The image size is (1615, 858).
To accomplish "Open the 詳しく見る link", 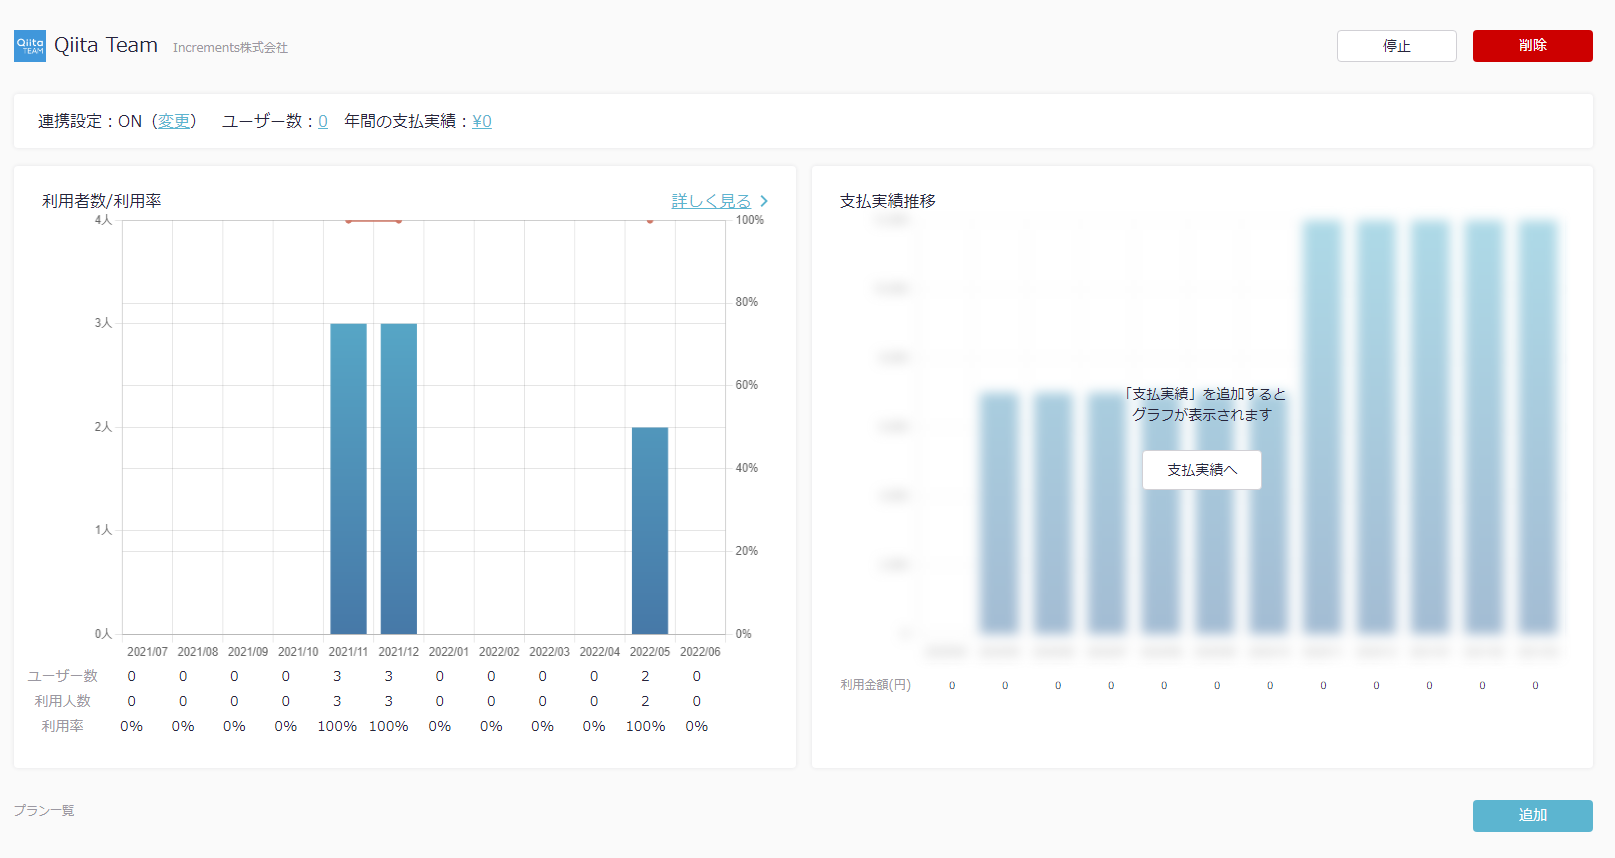I will point(711,201).
